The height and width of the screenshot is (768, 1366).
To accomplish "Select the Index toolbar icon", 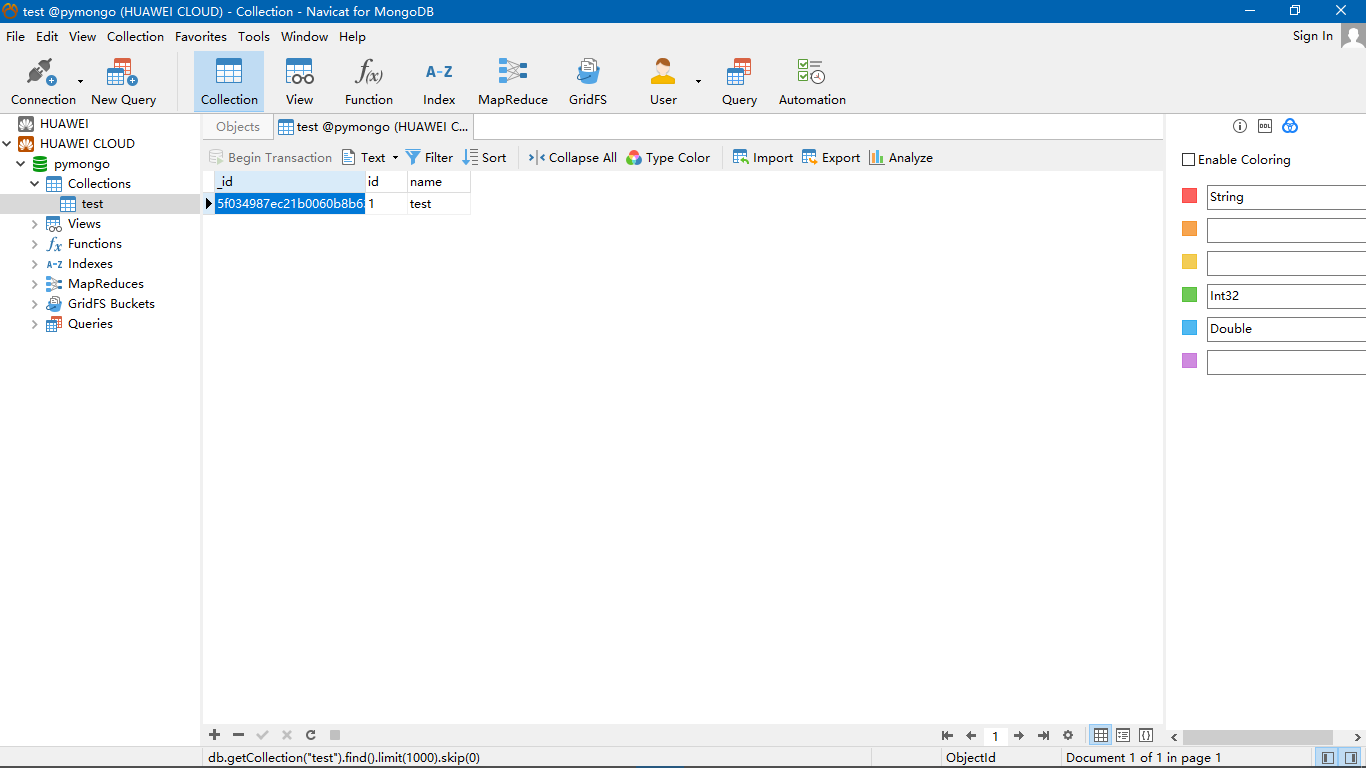I will tap(439, 81).
